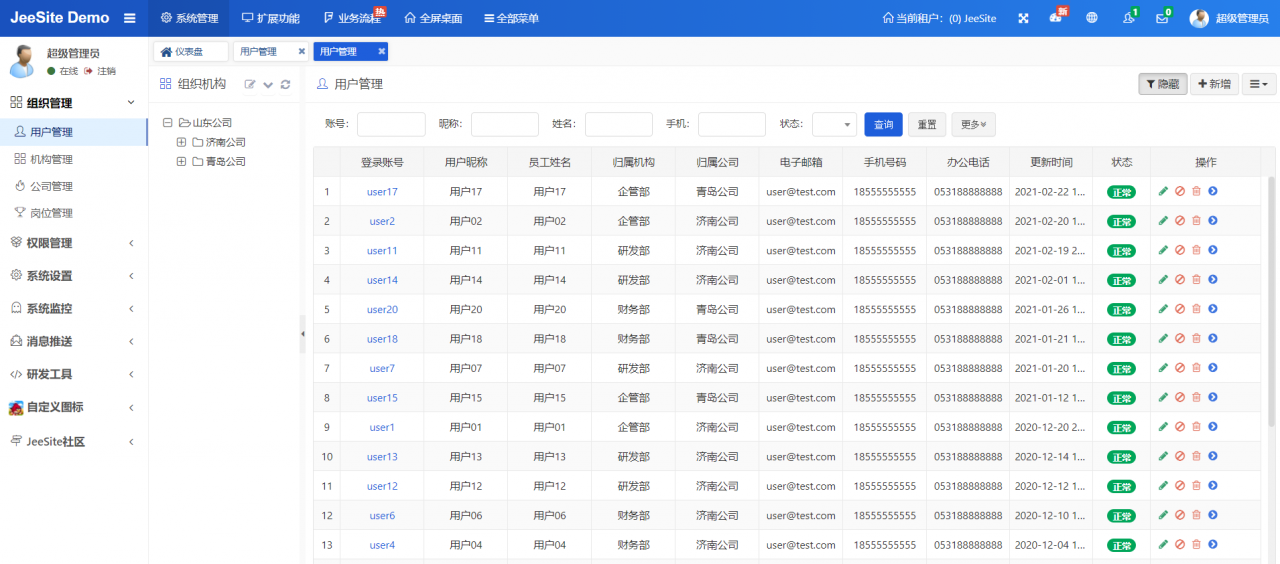
Task: Expand the 权限管理 sidebar section
Action: click(x=74, y=243)
